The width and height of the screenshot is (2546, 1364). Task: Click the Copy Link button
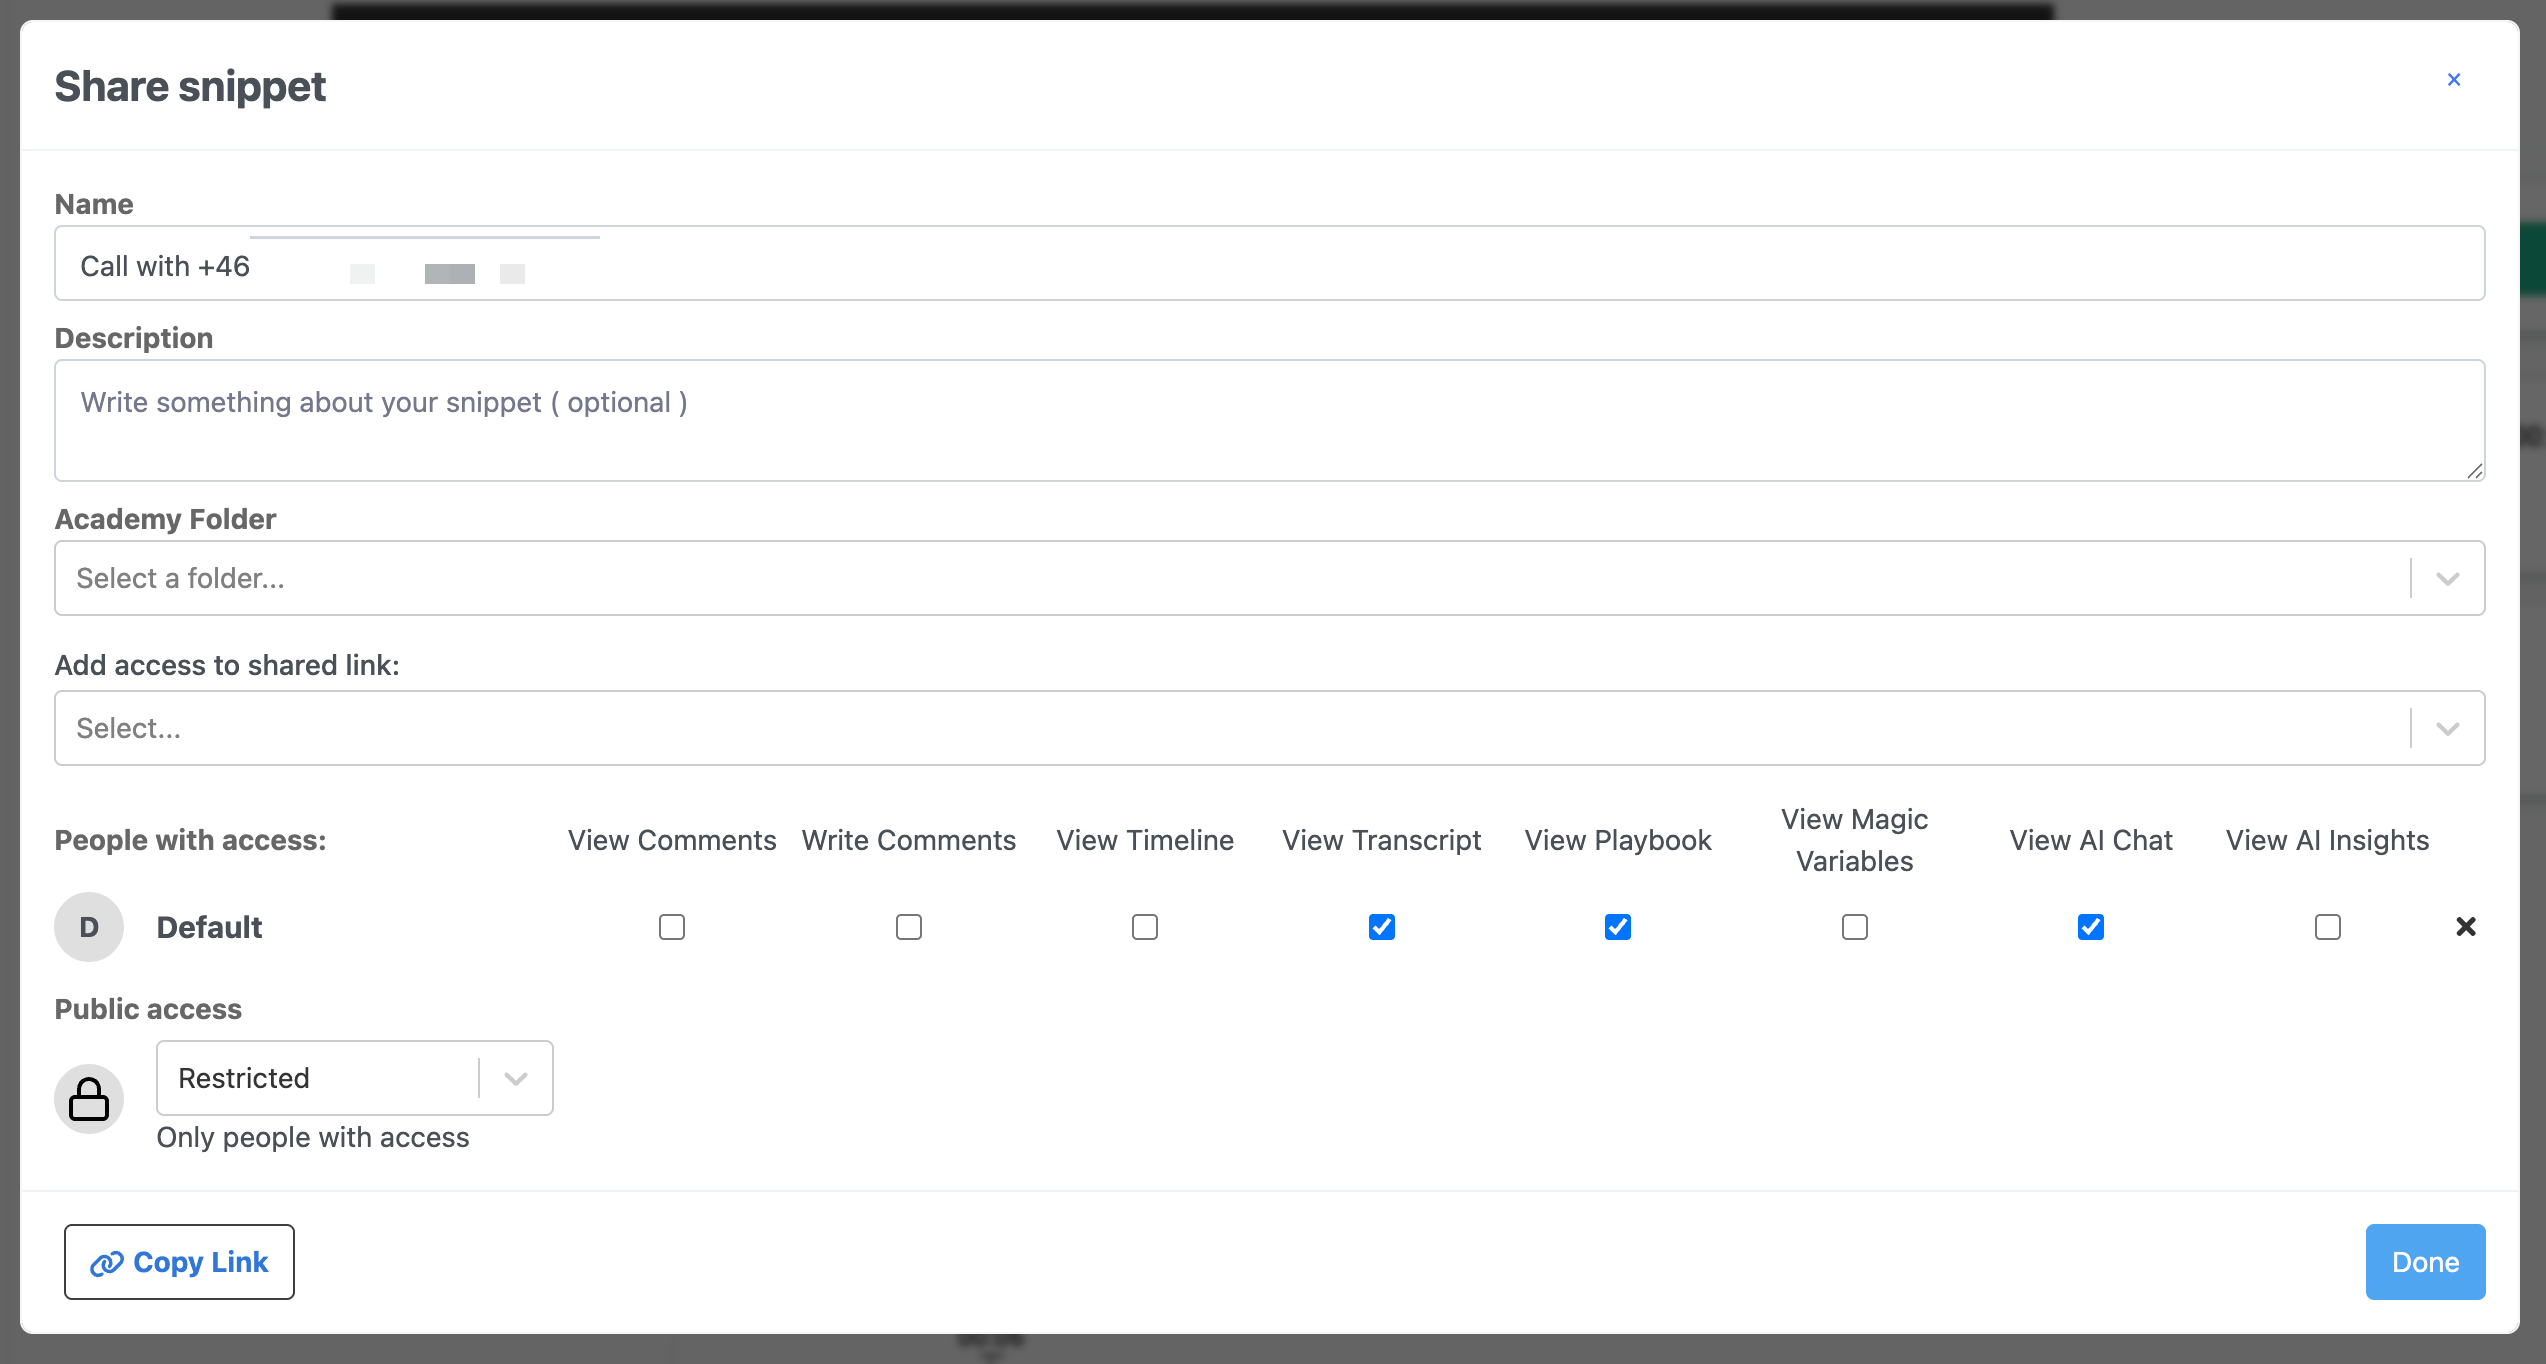click(180, 1262)
